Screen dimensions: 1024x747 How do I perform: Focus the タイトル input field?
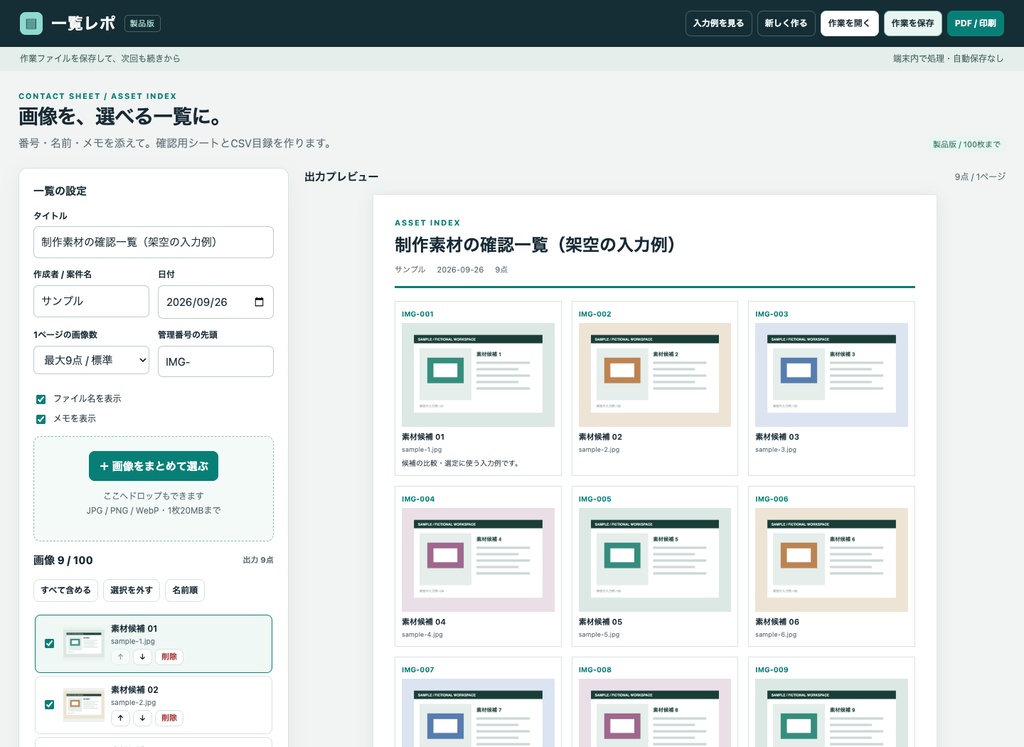coord(153,242)
